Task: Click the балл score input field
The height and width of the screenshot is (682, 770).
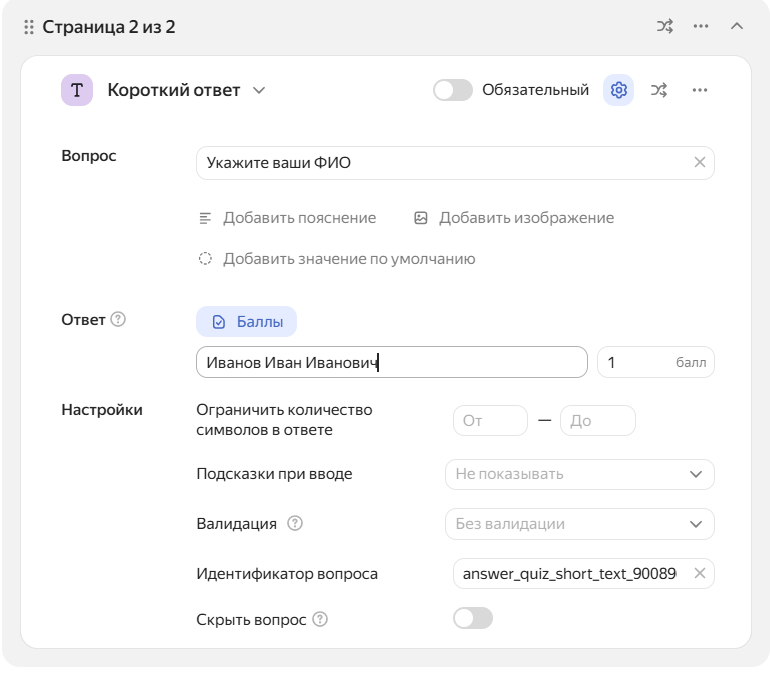Action: click(656, 362)
